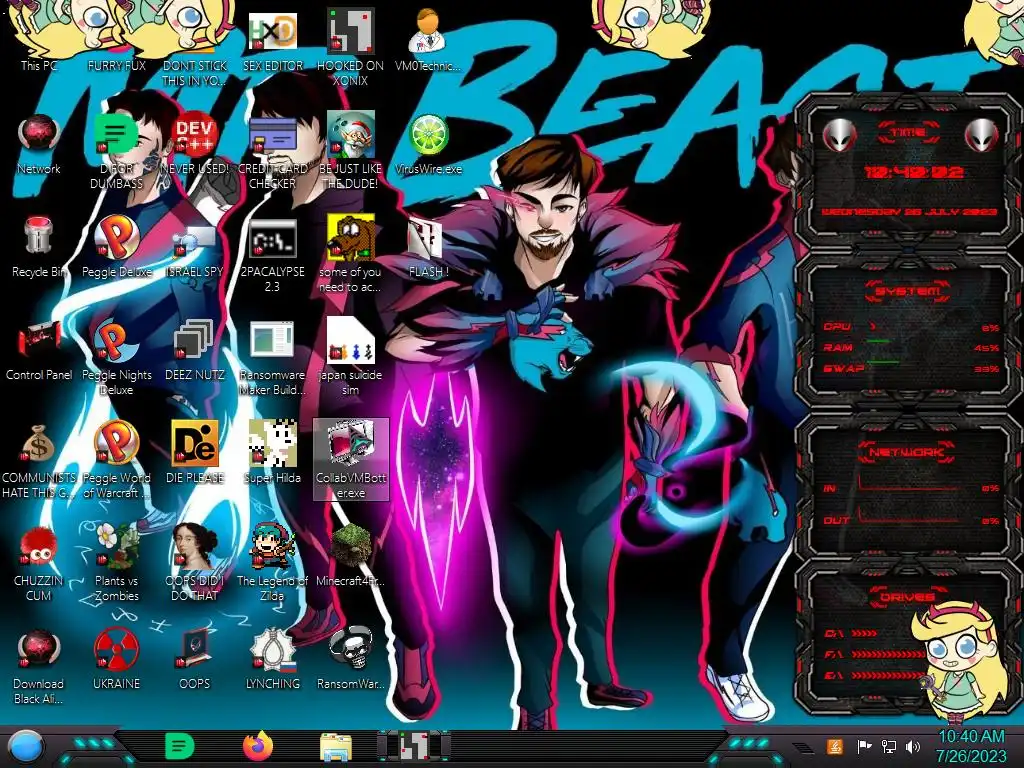This screenshot has height=768, width=1024.
Task: Open the Start orb button
Action: click(x=26, y=746)
